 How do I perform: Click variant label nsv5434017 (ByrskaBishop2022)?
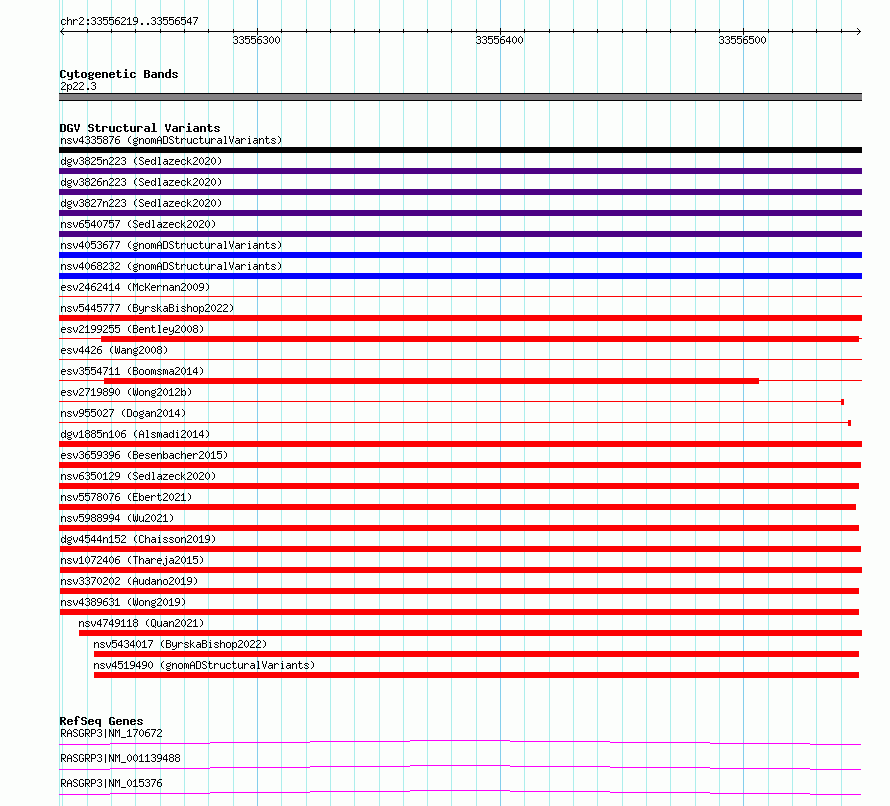(180, 644)
